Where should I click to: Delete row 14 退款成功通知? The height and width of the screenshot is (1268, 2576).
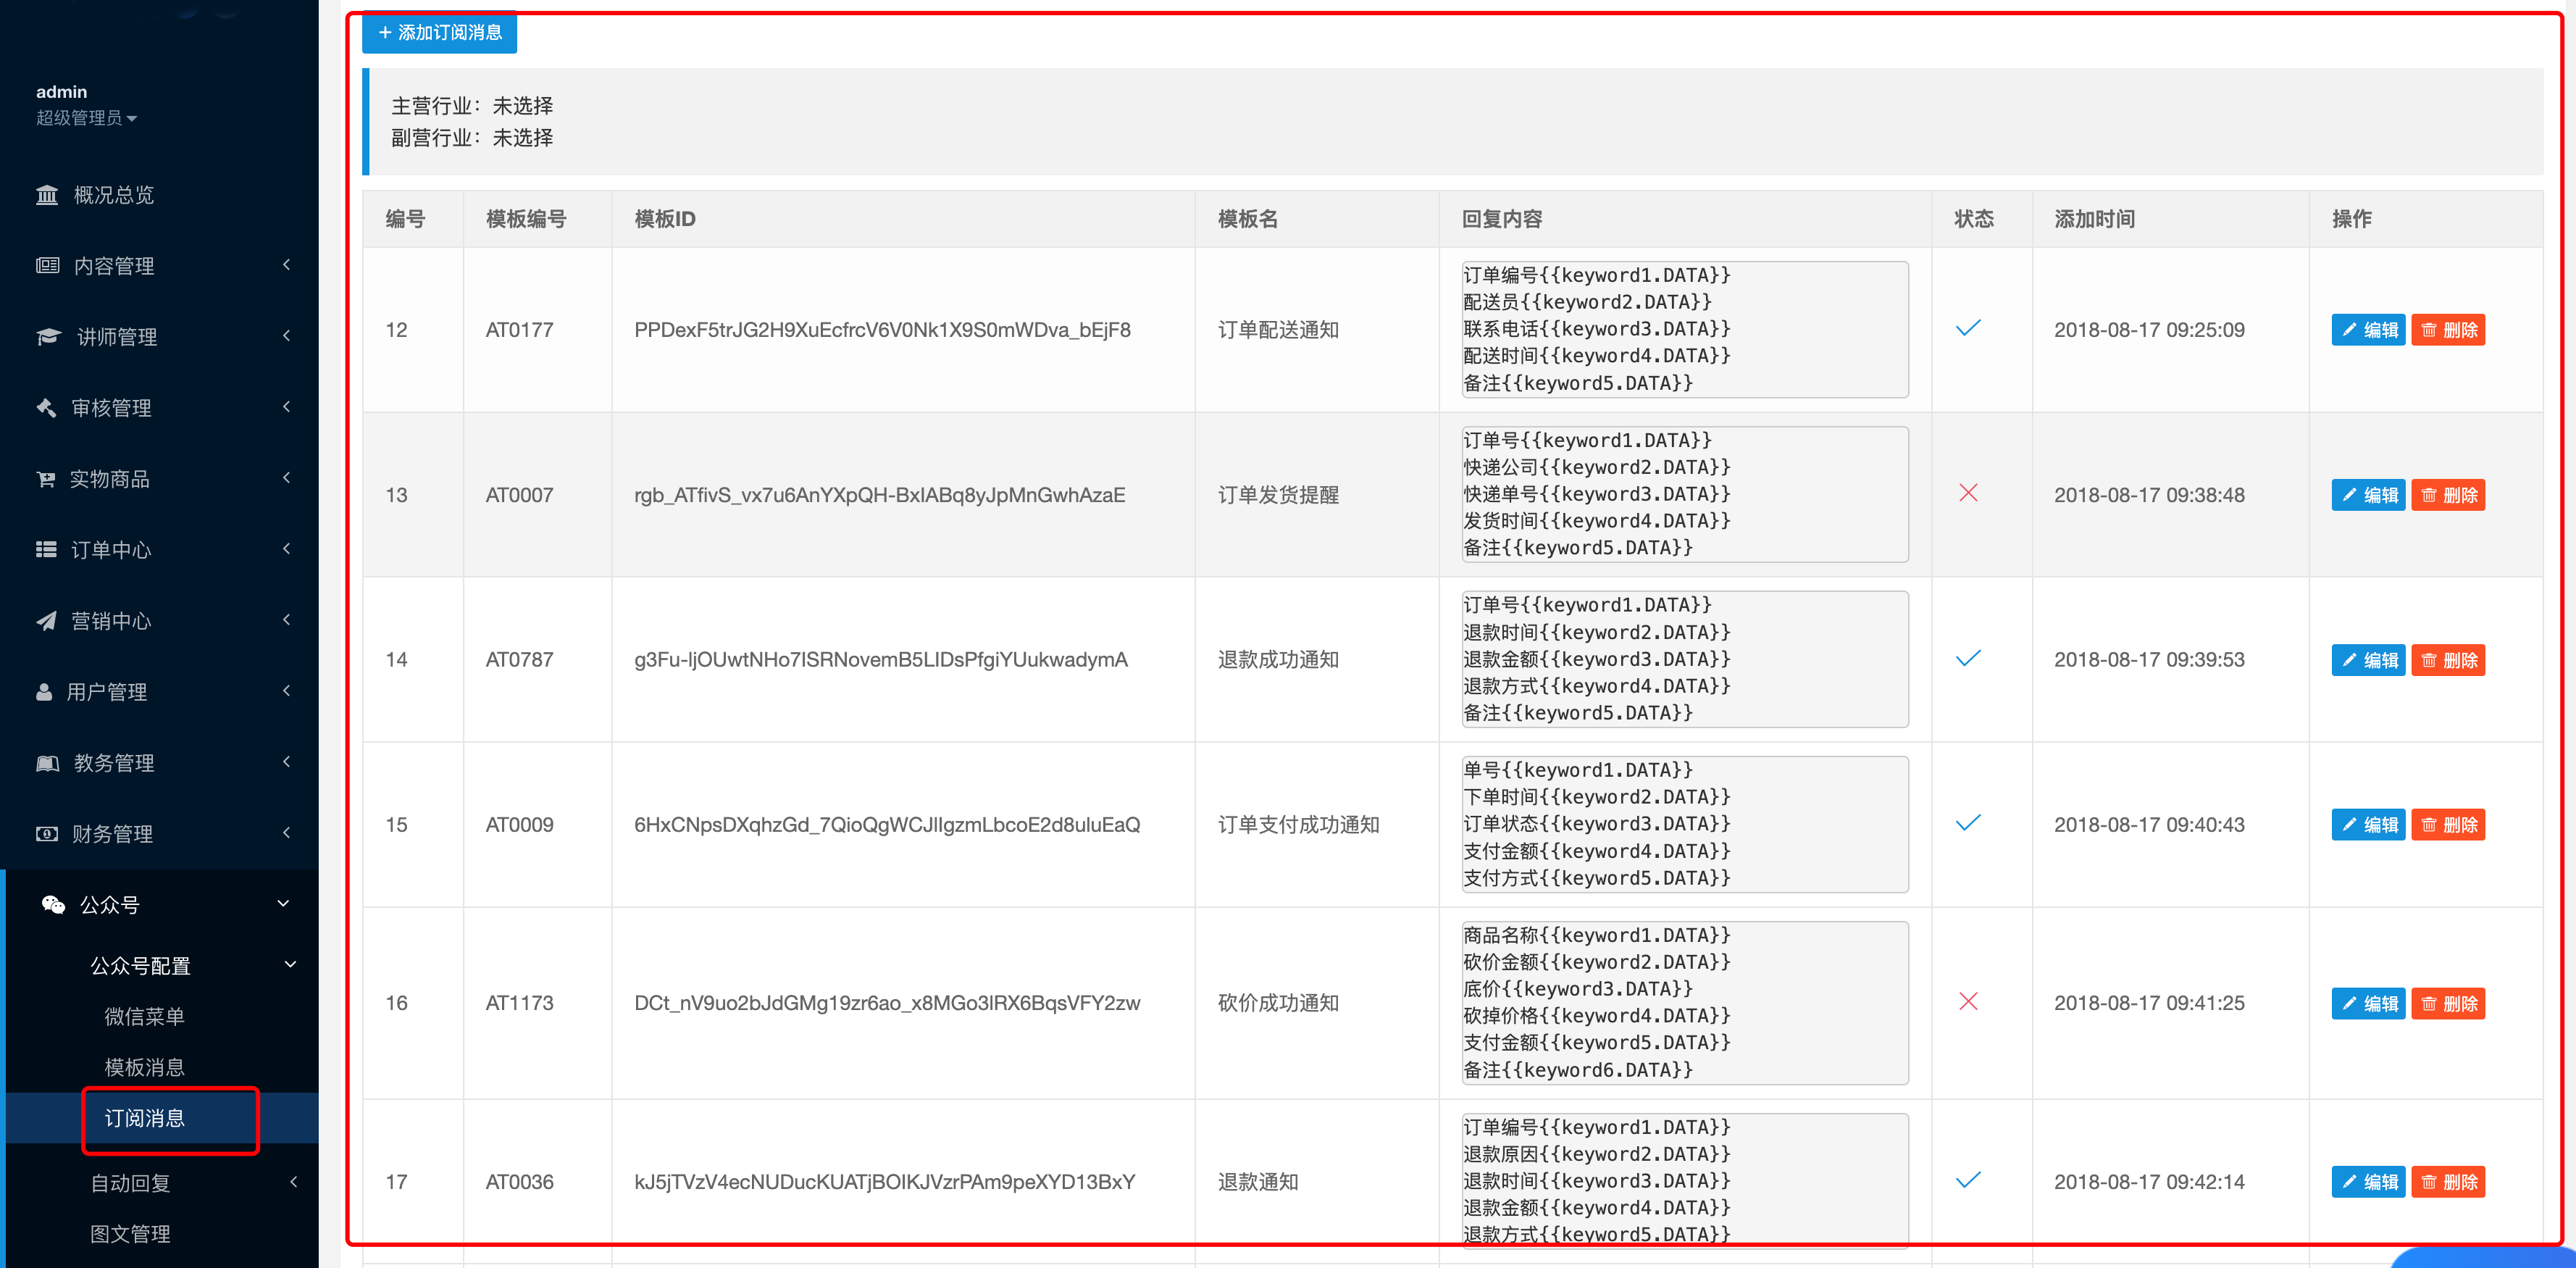click(x=2448, y=659)
